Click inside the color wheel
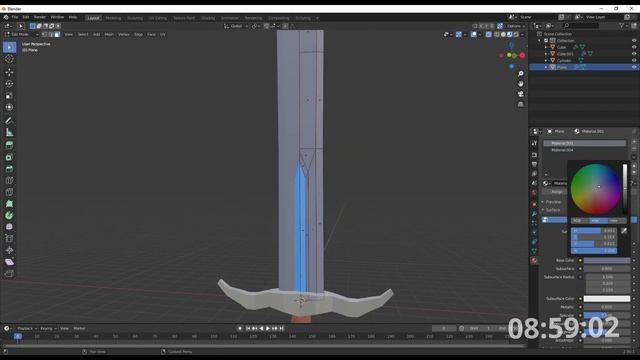The image size is (640, 360). point(596,189)
